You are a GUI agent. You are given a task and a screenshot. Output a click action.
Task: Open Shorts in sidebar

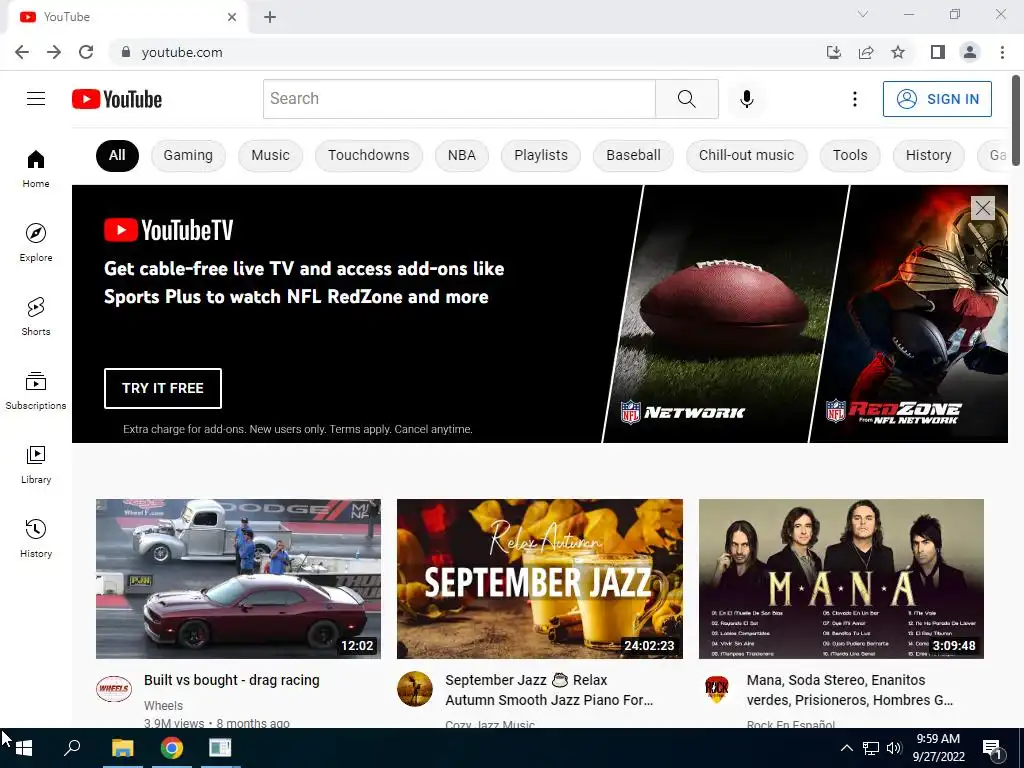pos(36,316)
